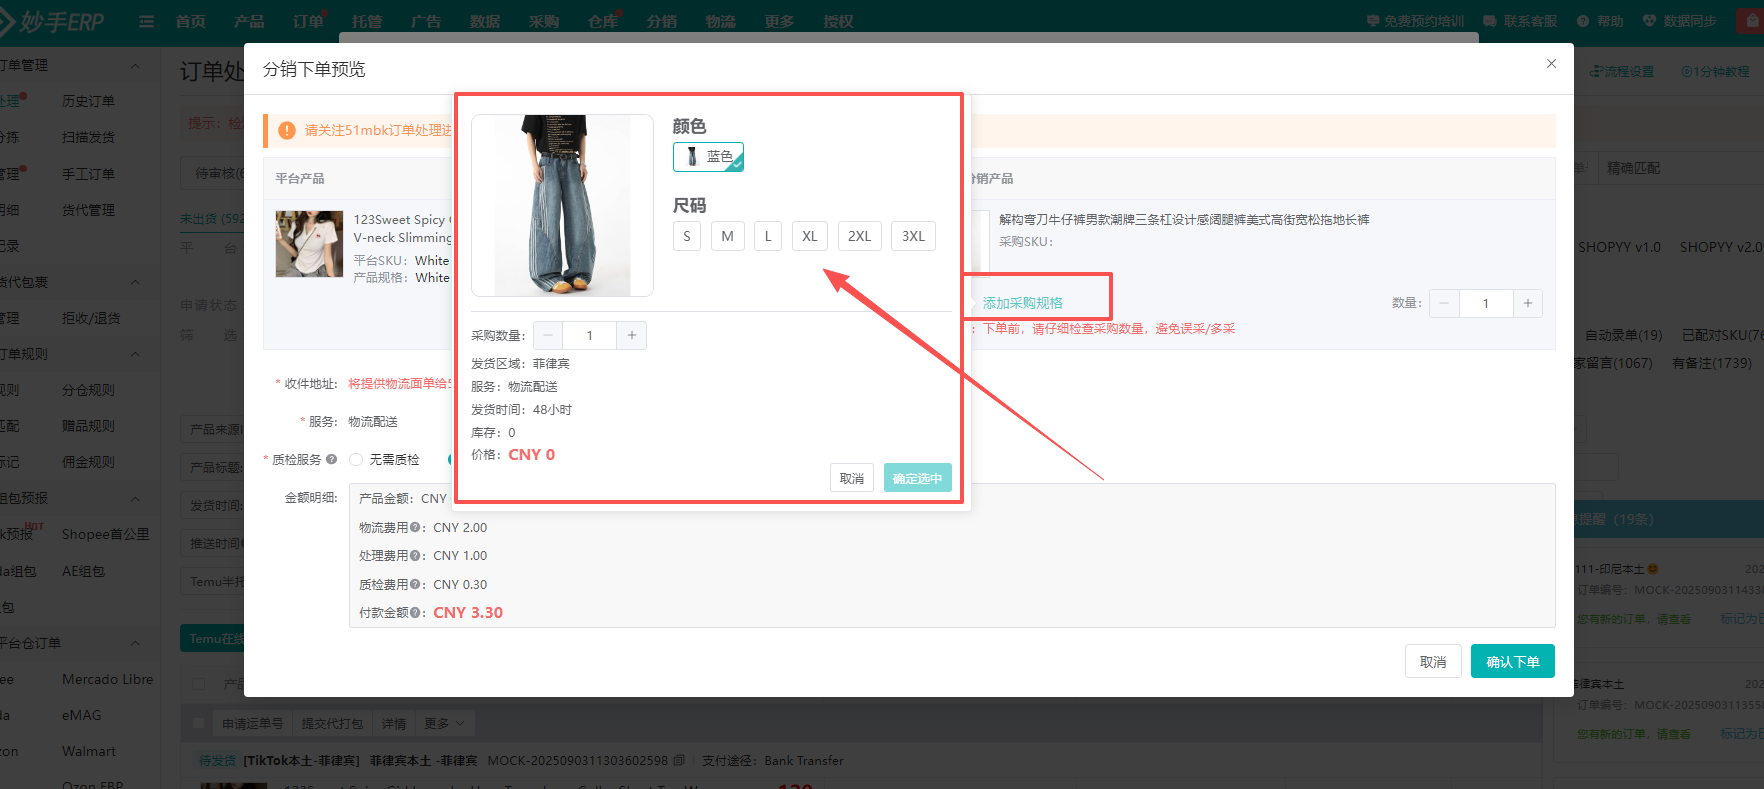Viewport: 1764px width, 789px height.
Task: Click the 处理费用 info question-mark icon
Action: (415, 556)
